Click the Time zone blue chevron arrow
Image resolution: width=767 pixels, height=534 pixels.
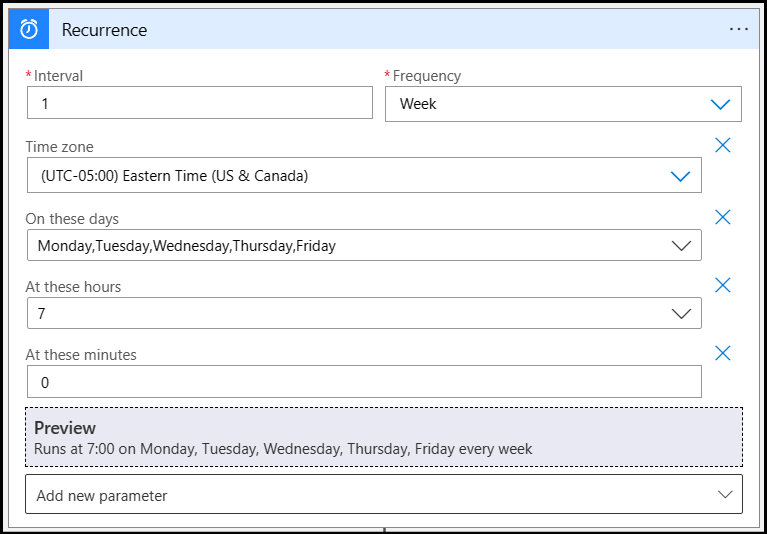click(680, 176)
